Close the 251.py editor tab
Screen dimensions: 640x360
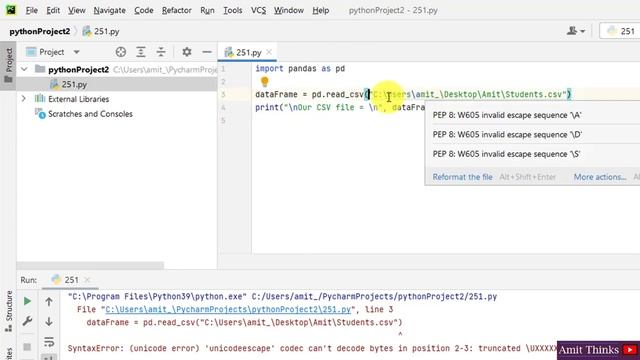269,52
